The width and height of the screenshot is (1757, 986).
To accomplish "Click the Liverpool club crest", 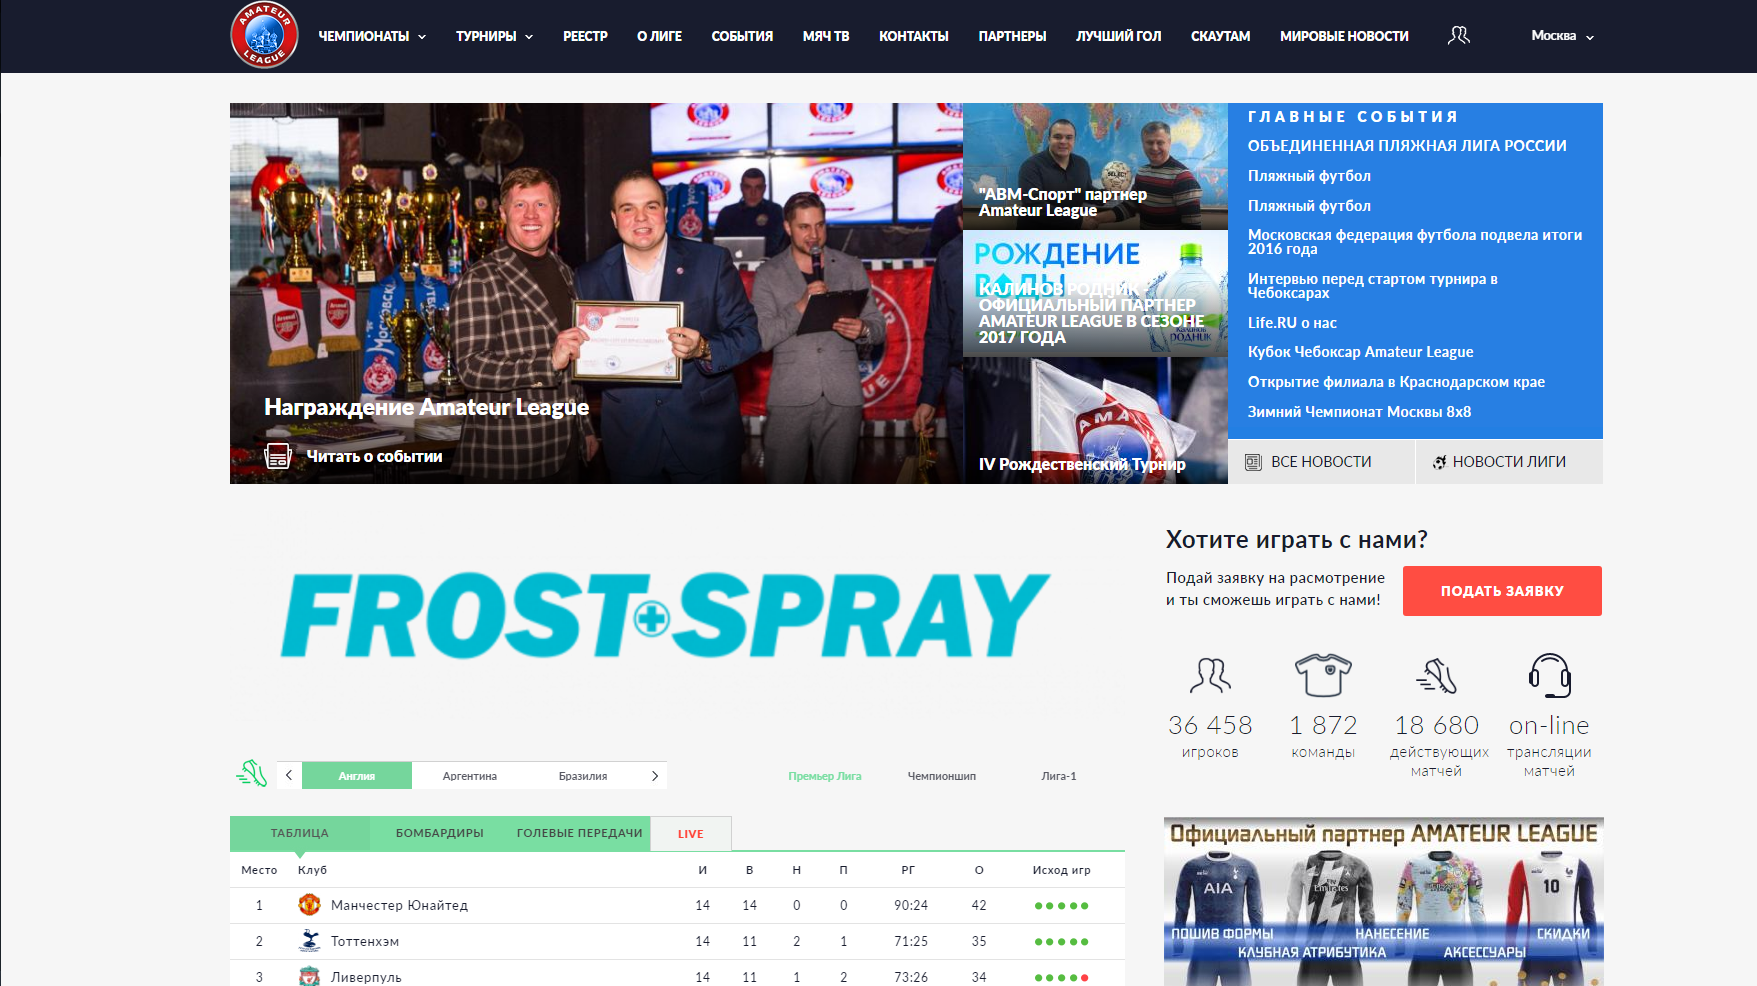I will point(309,977).
